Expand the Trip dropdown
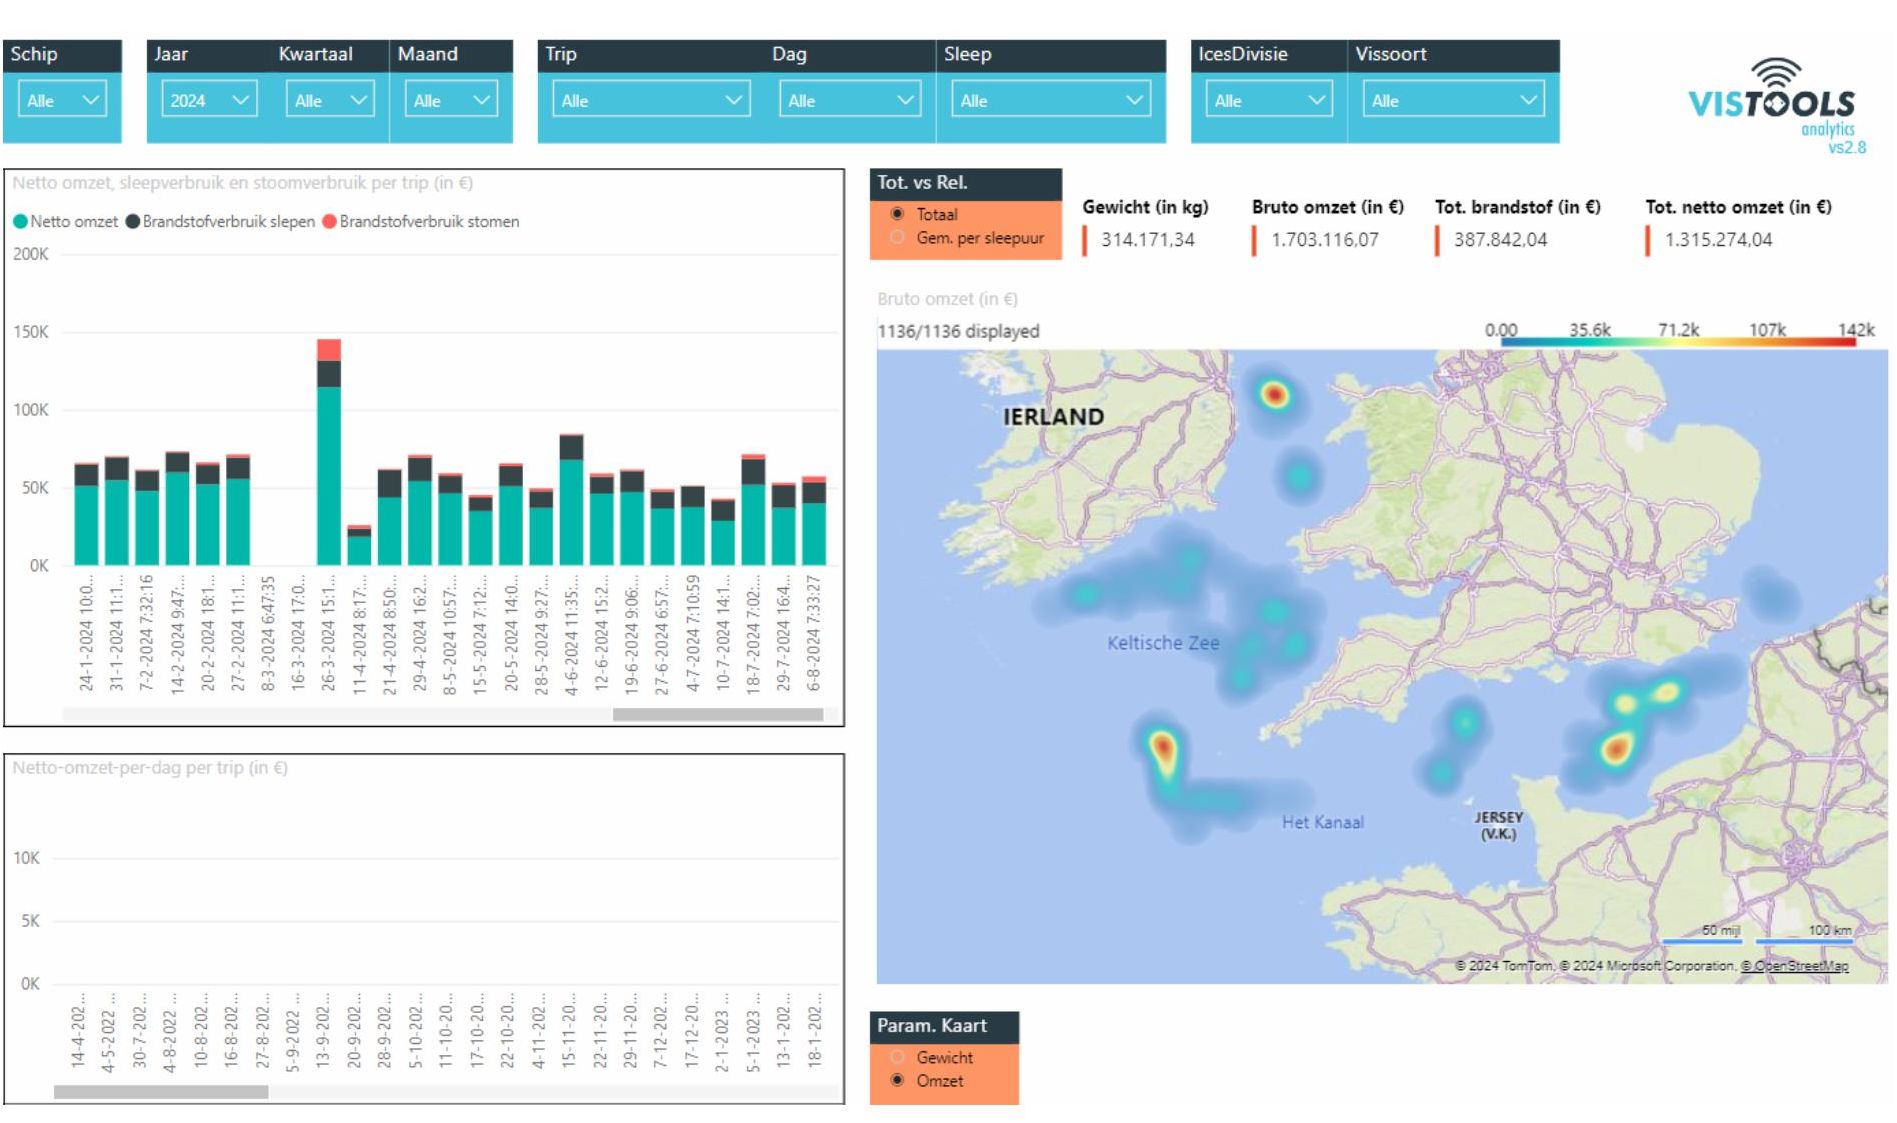1897x1123 pixels. (648, 100)
